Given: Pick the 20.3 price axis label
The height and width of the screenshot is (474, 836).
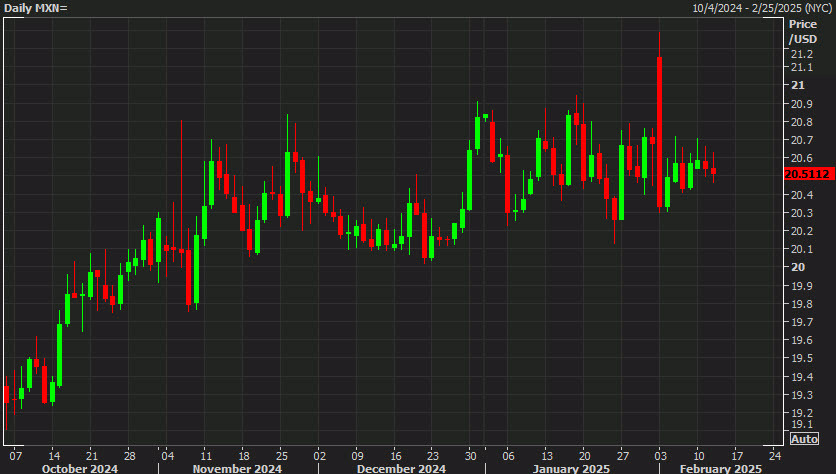Looking at the screenshot, I should pos(802,213).
